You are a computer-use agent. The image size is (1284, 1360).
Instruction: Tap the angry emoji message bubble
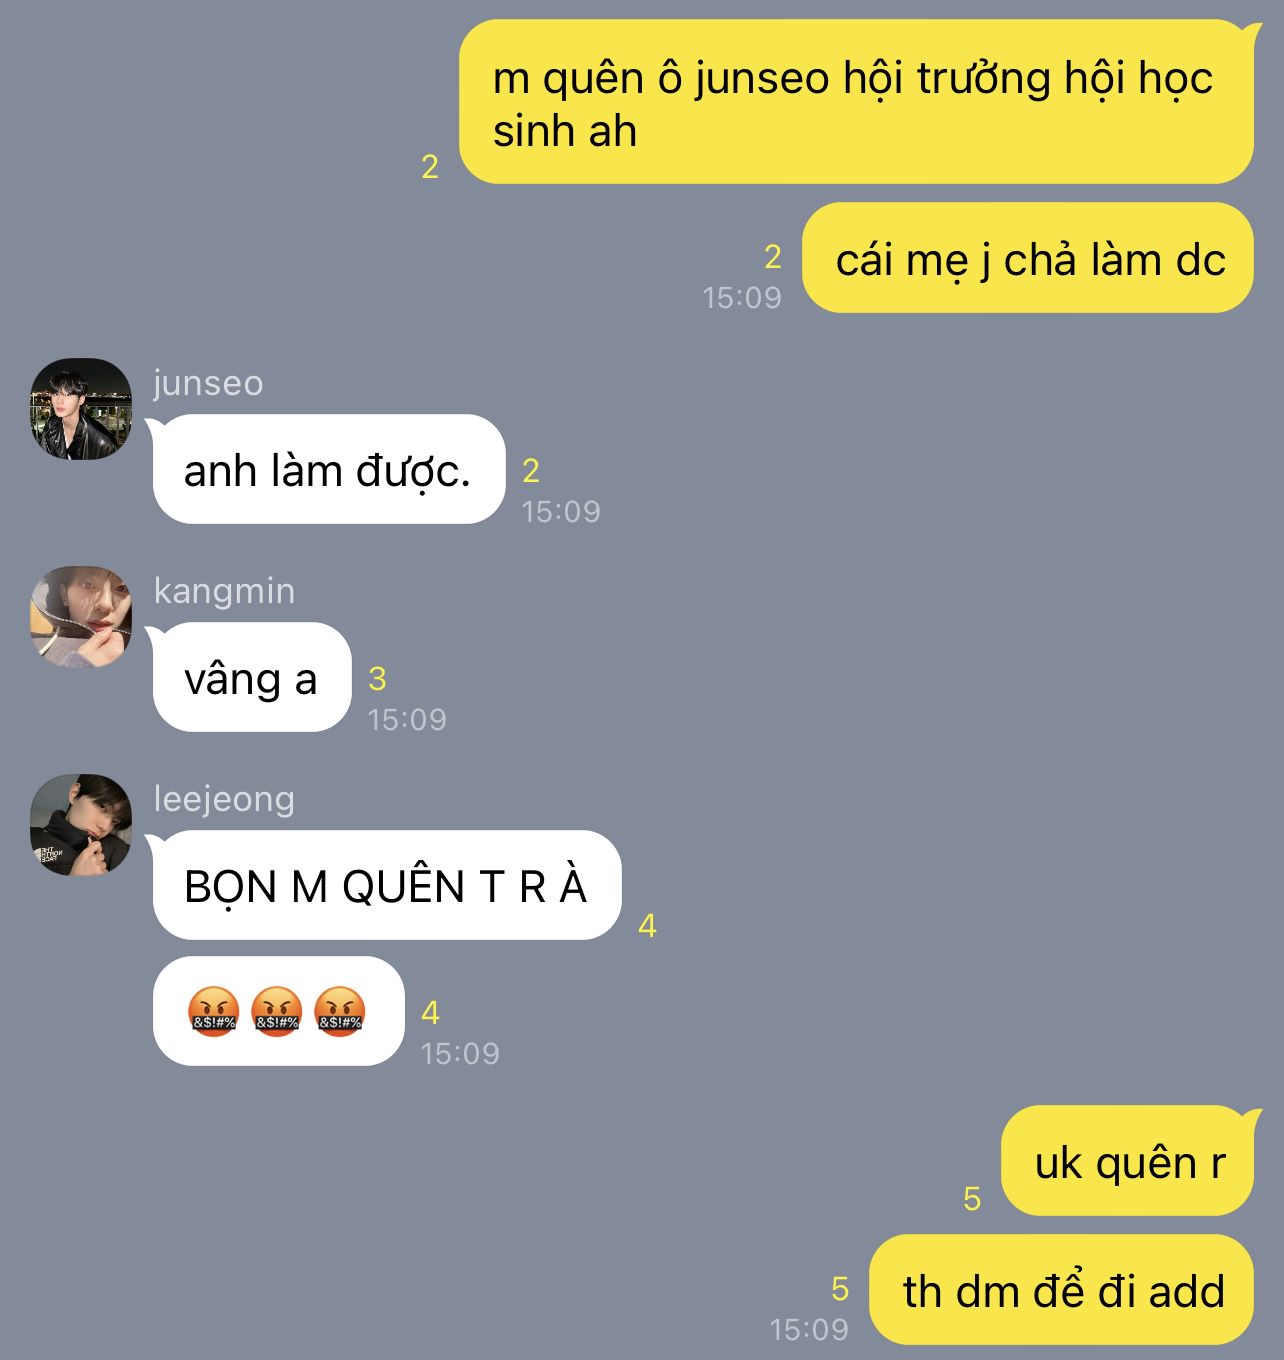click(278, 1011)
